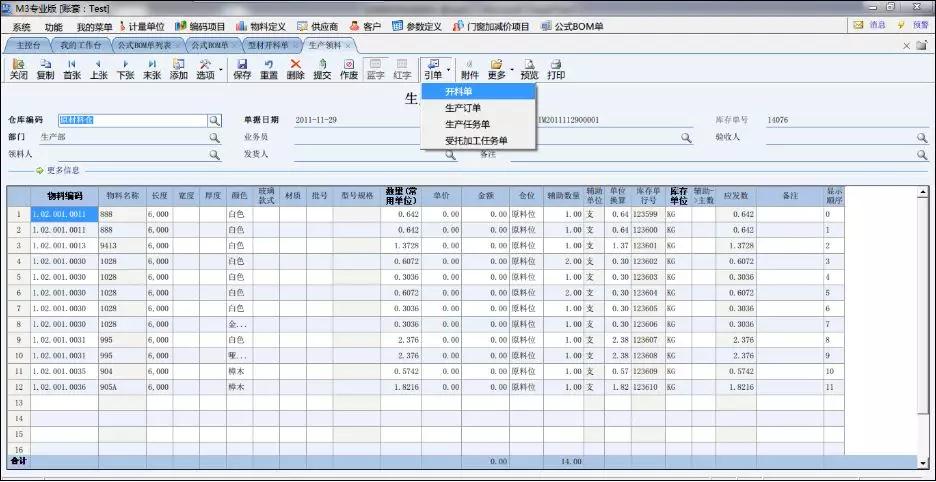The width and height of the screenshot is (936, 482).
Task: Click the 红字 toolbar icon
Action: pos(402,70)
